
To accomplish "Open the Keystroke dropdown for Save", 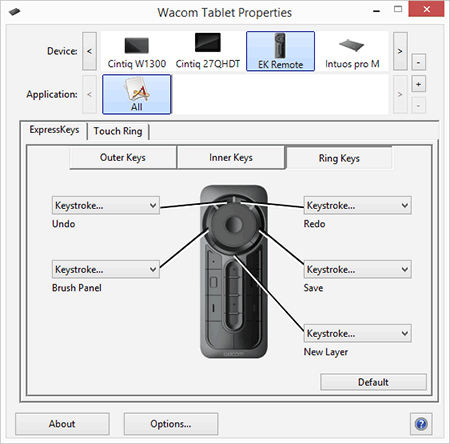I will [357, 269].
